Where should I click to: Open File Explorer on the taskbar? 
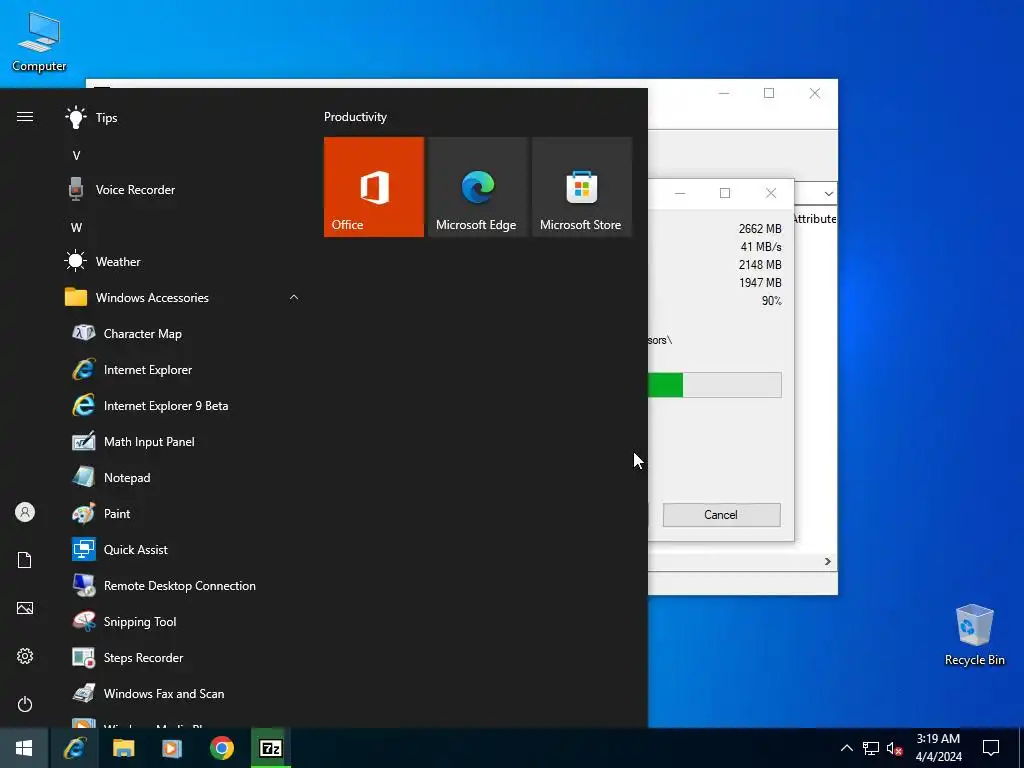[x=123, y=748]
